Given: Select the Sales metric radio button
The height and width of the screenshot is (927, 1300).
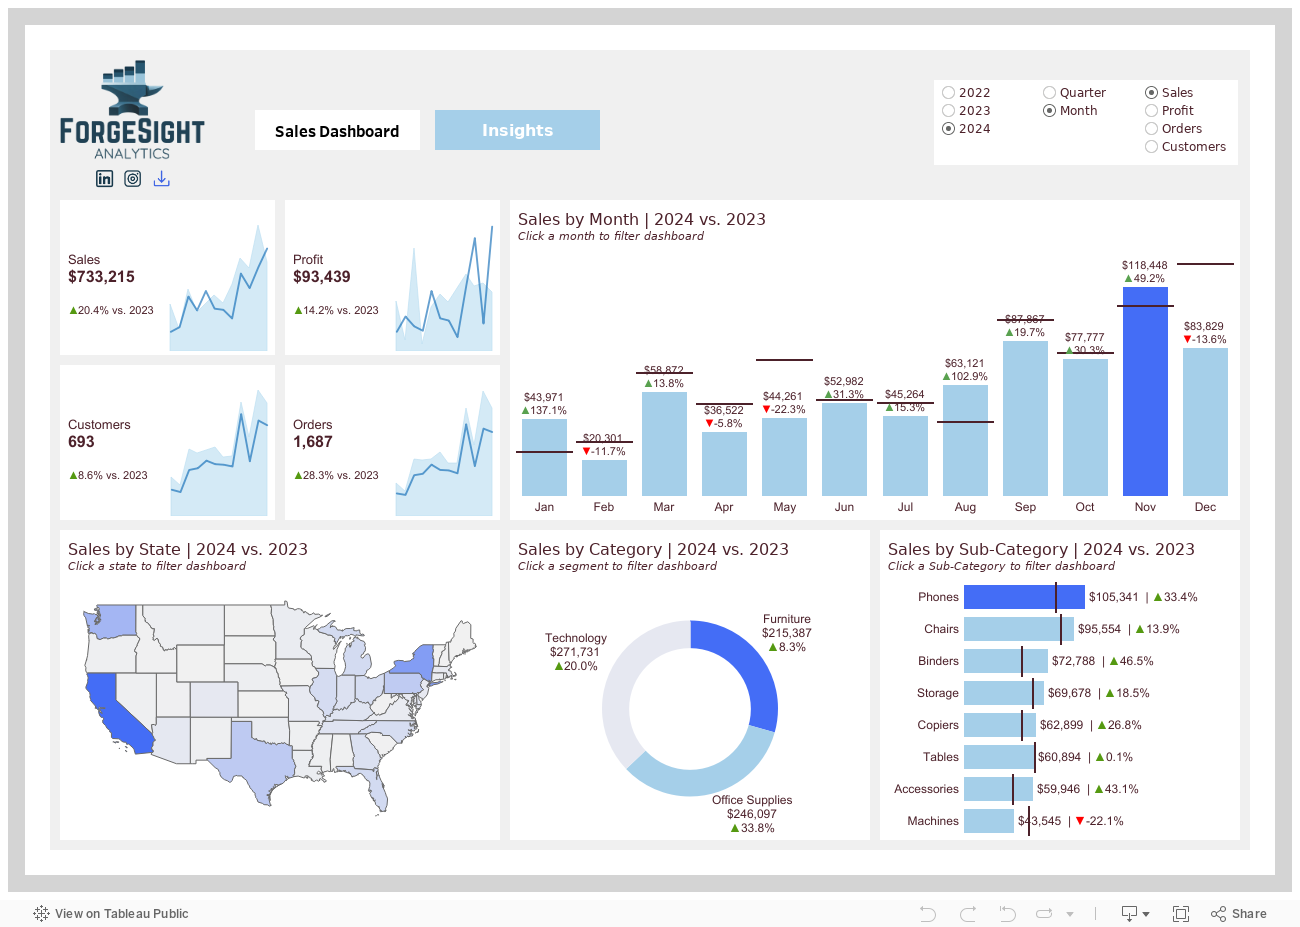Looking at the screenshot, I should pos(1152,93).
